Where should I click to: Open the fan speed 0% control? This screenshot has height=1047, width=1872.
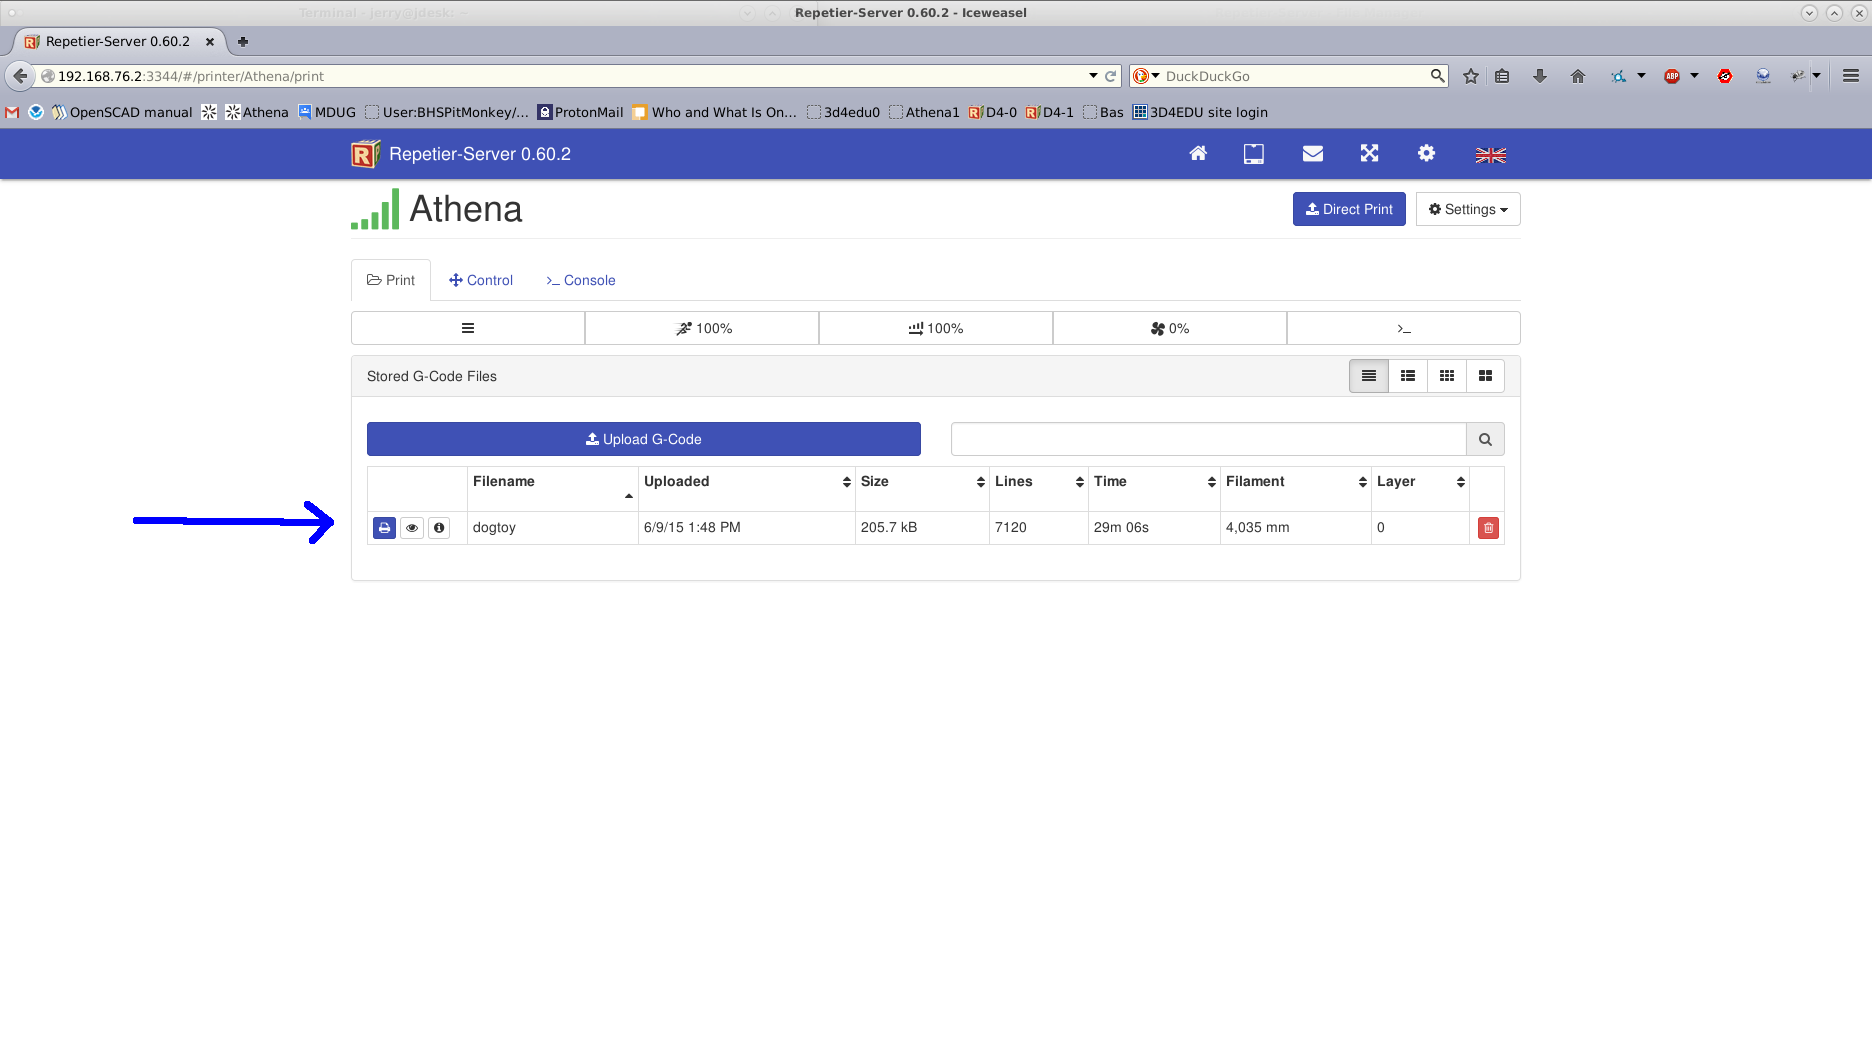coord(1169,328)
